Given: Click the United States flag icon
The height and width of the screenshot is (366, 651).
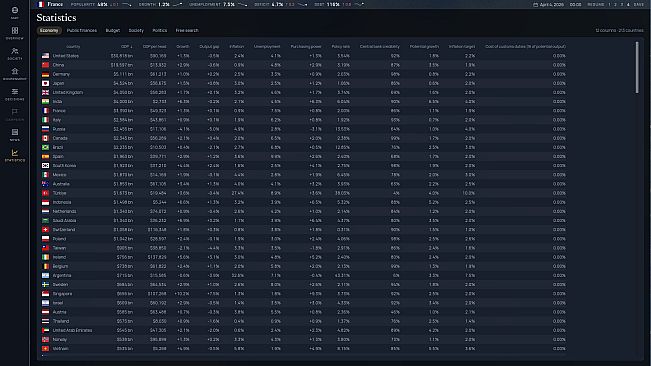Looking at the screenshot, I should coord(45,56).
